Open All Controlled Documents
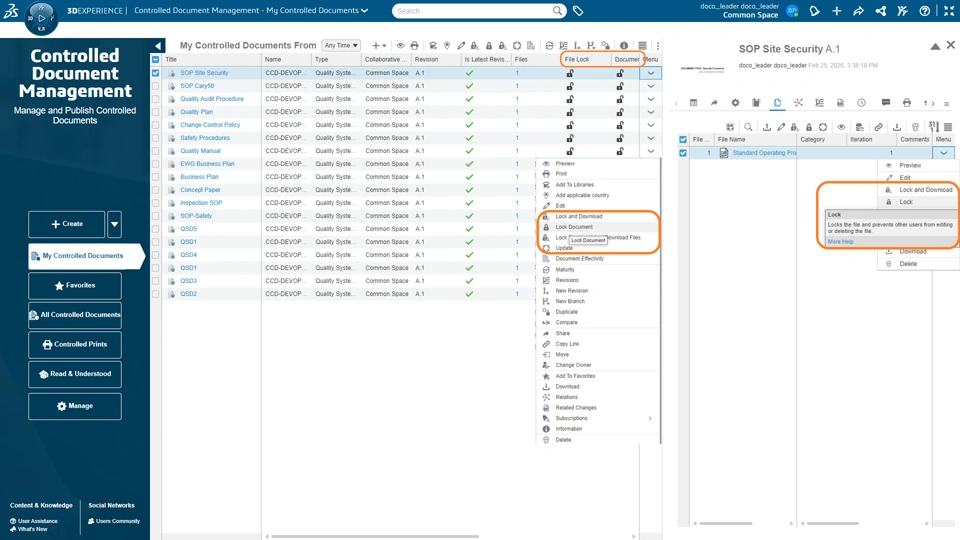Screen dimensions: 960x540 pos(75,315)
